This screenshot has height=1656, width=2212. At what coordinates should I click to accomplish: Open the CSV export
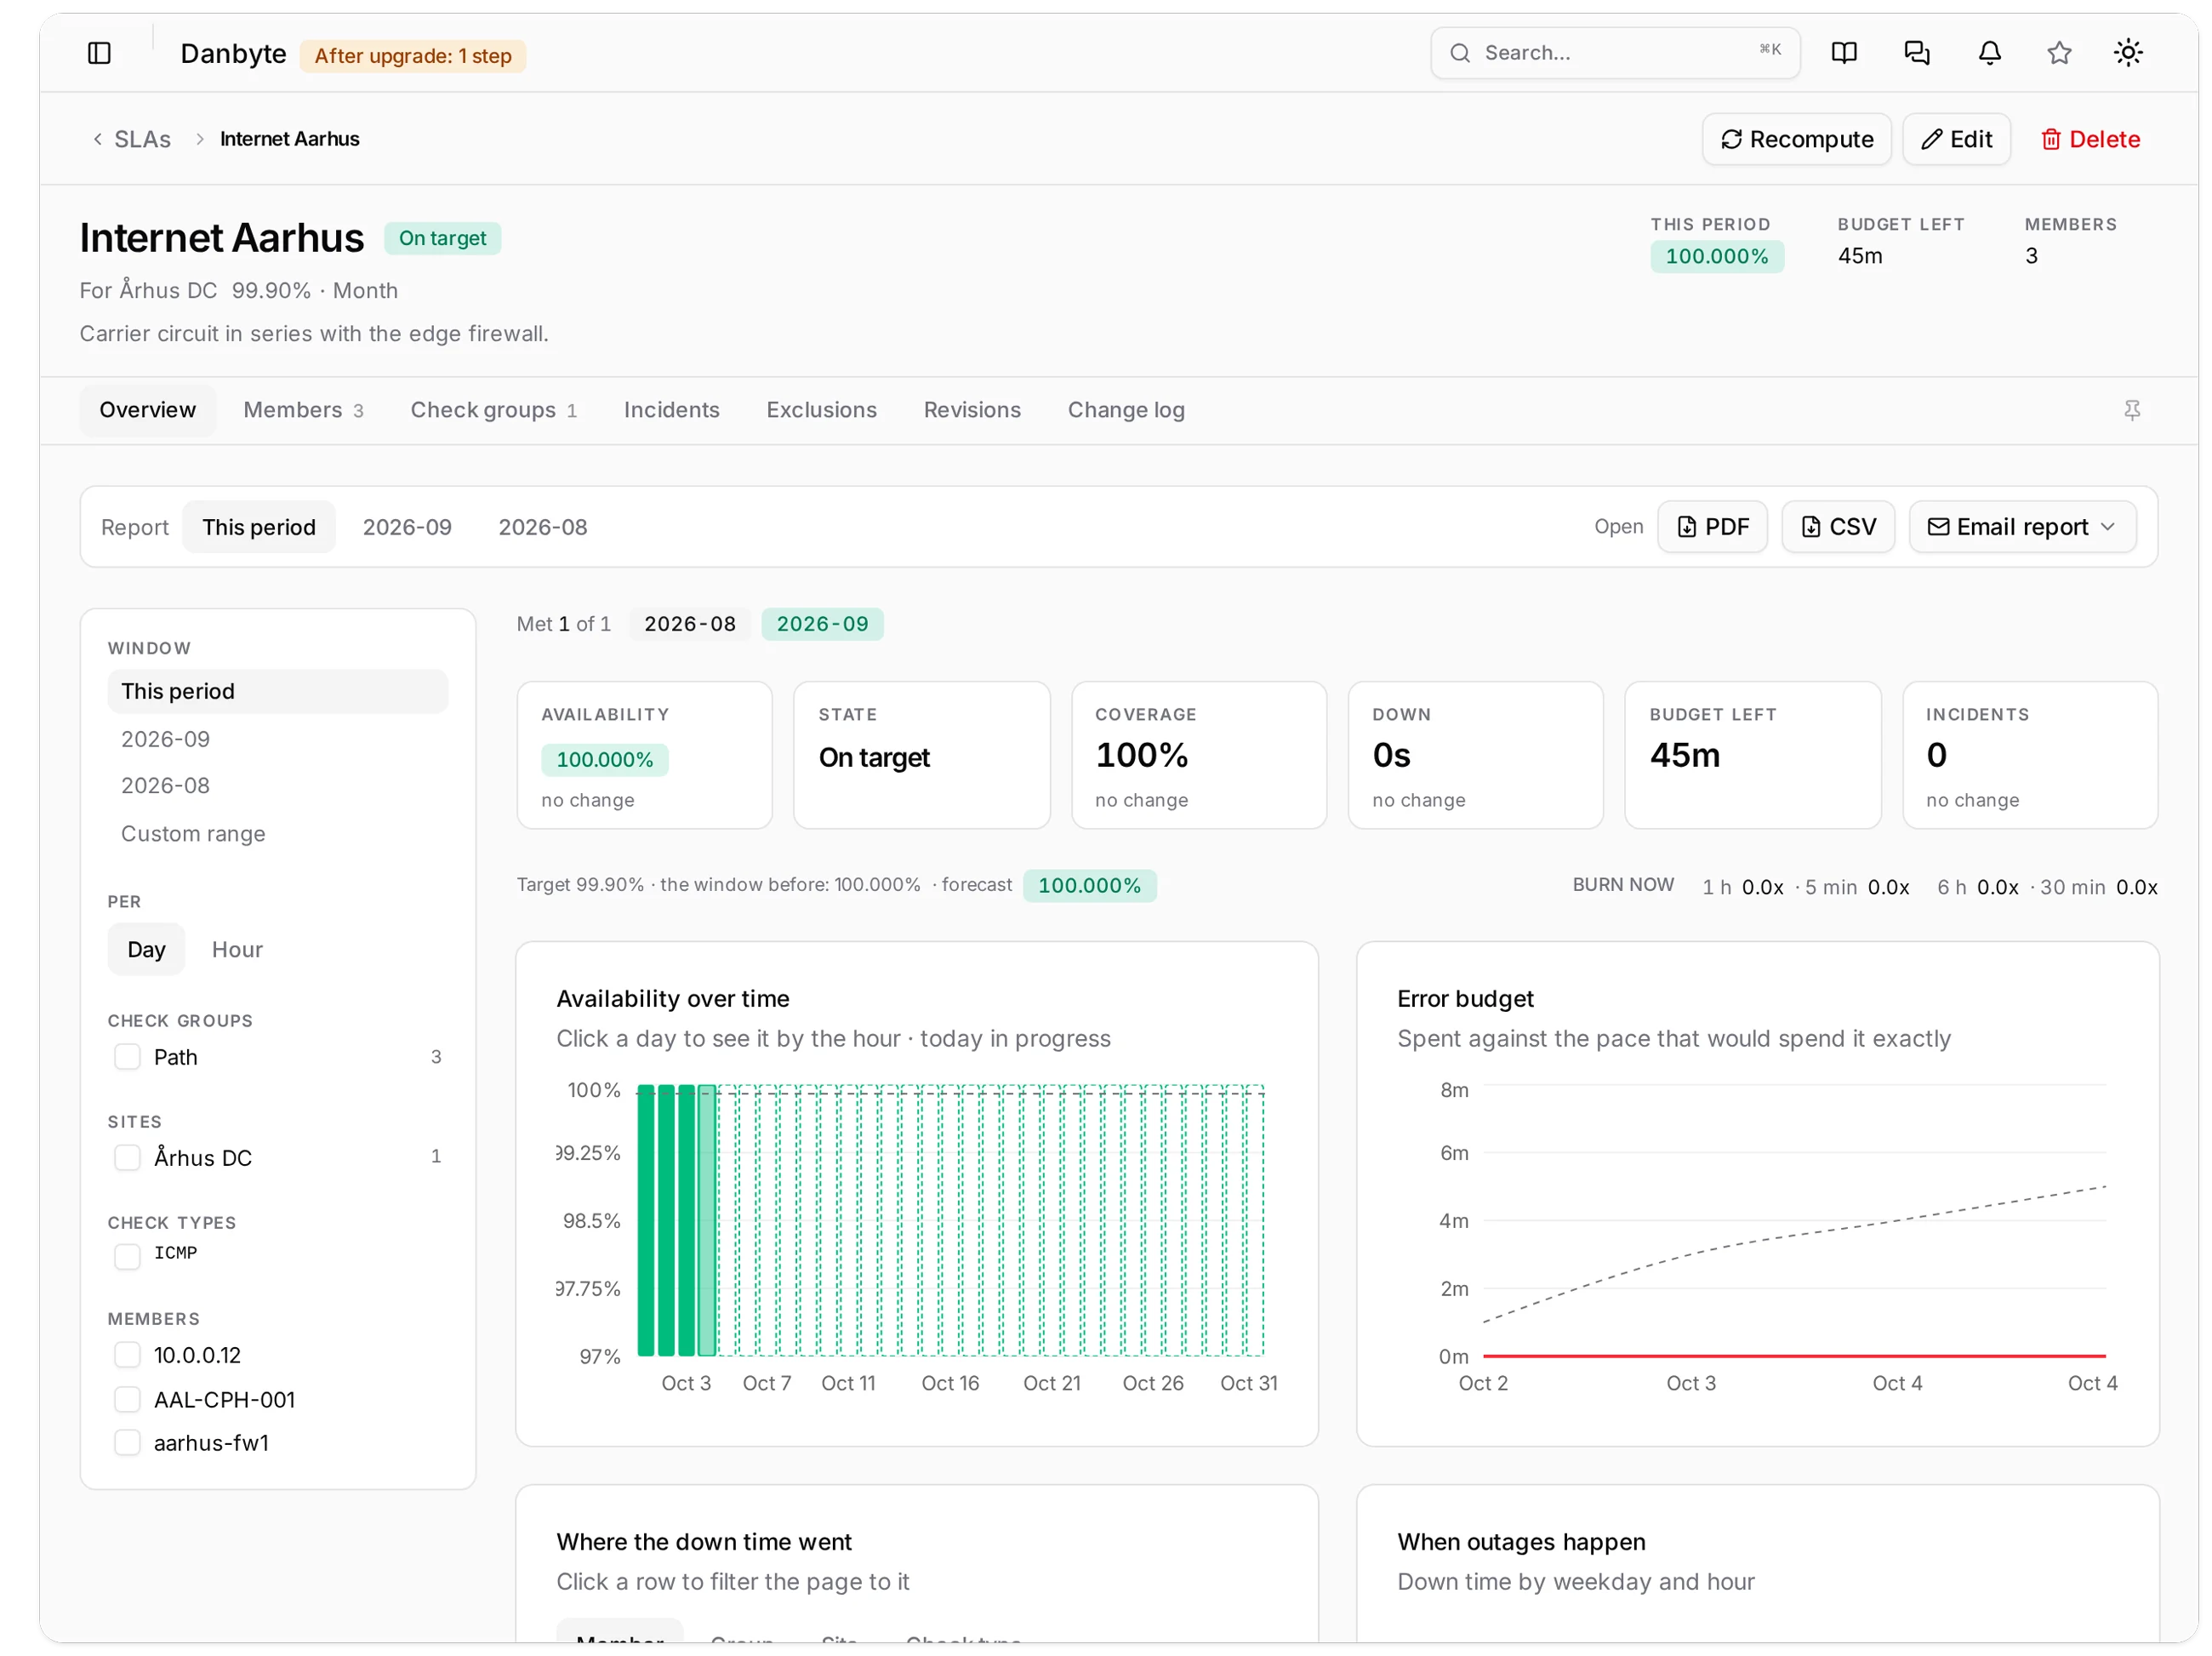[1837, 527]
